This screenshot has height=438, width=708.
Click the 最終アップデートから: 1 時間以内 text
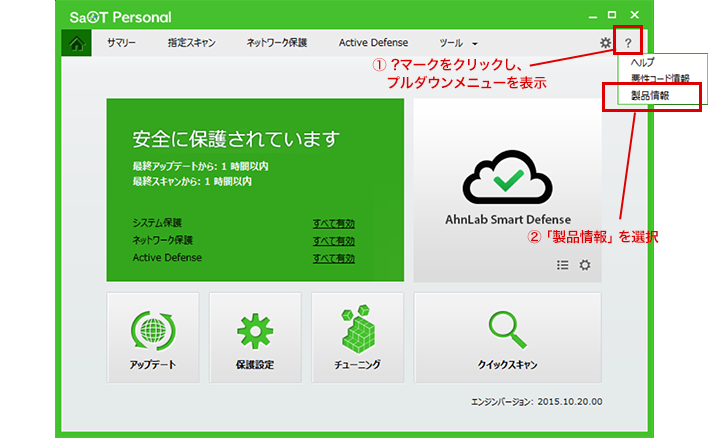point(200,166)
